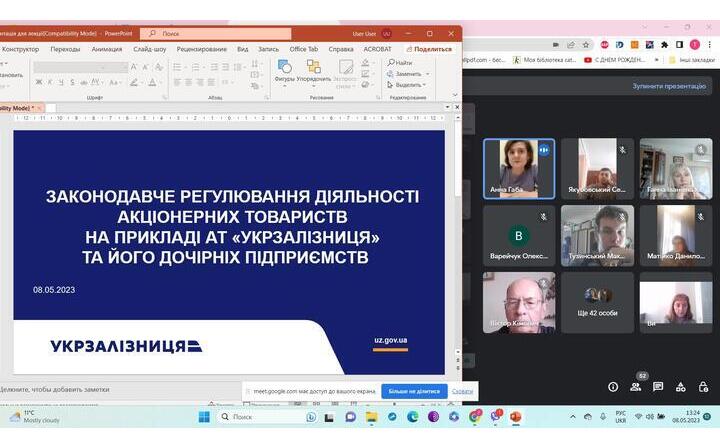Open the chat panel in Google Meet
Screen dimensions: 720x448
point(658,387)
